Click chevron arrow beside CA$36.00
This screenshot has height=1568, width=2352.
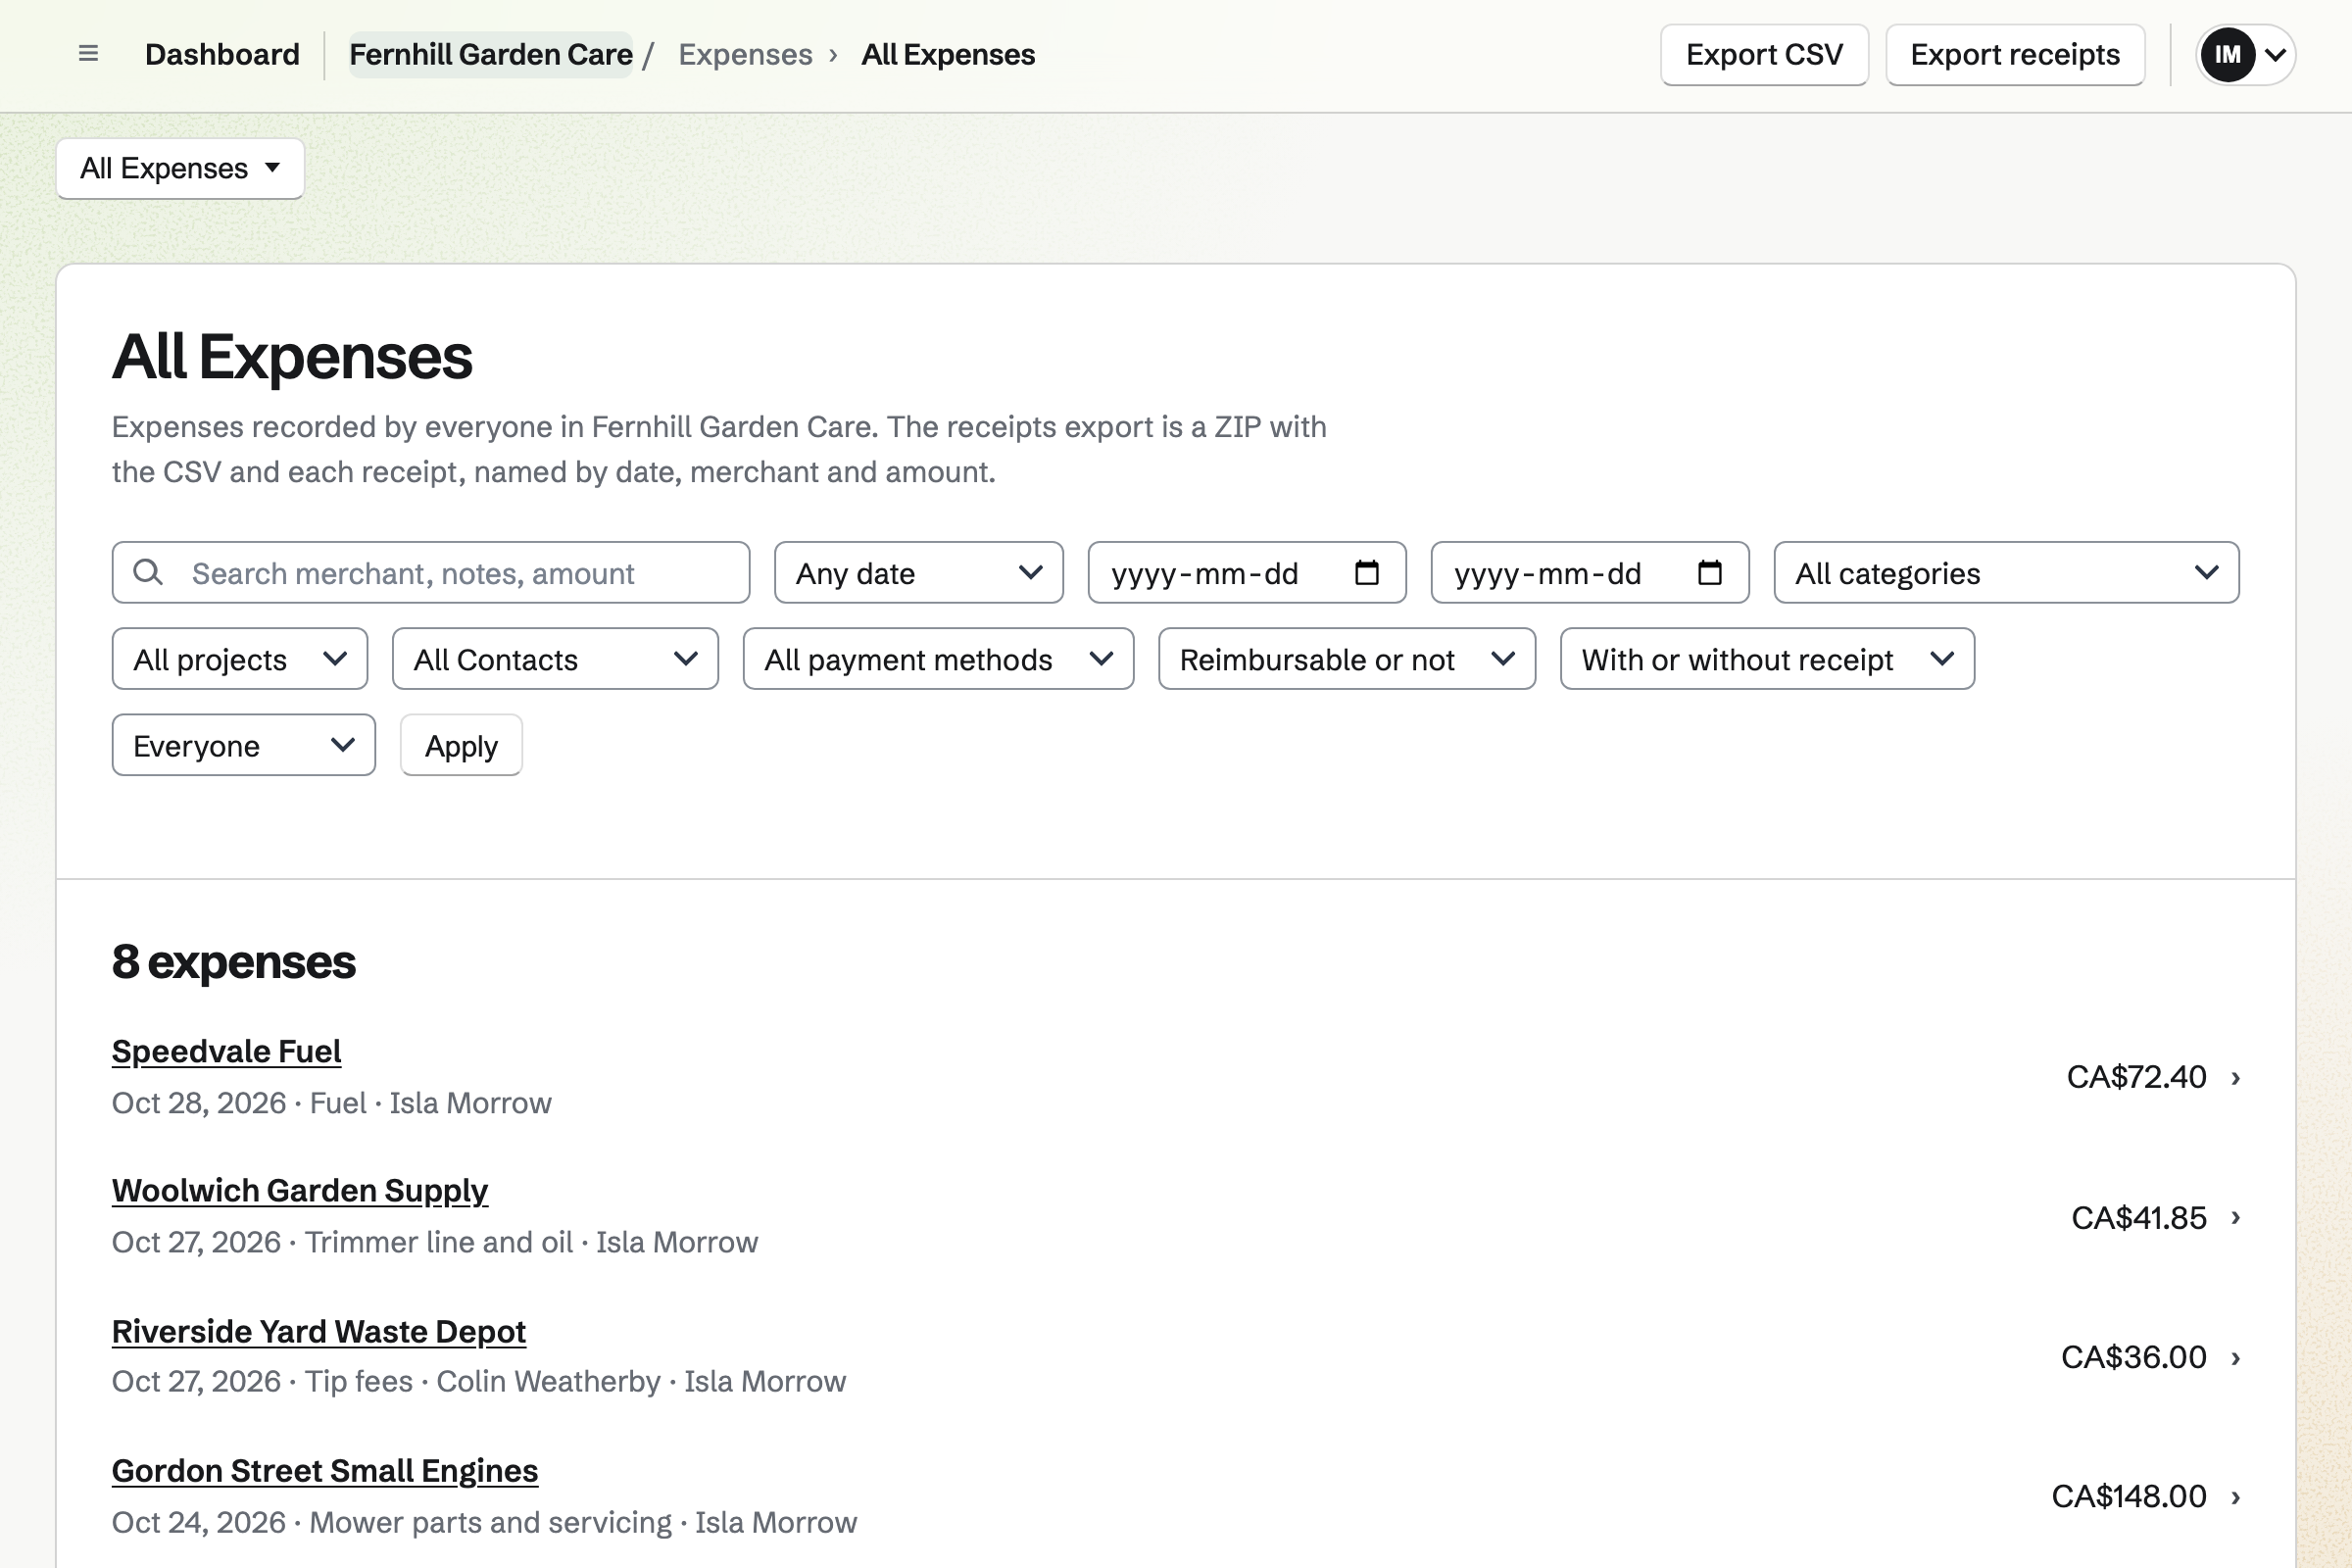pos(2235,1357)
